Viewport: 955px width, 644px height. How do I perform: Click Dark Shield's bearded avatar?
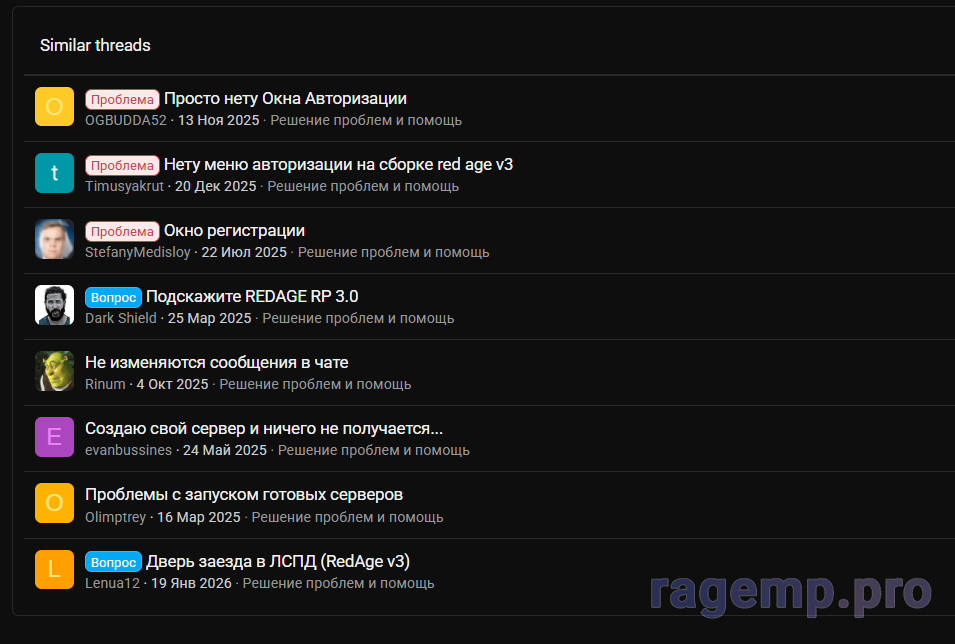point(54,305)
